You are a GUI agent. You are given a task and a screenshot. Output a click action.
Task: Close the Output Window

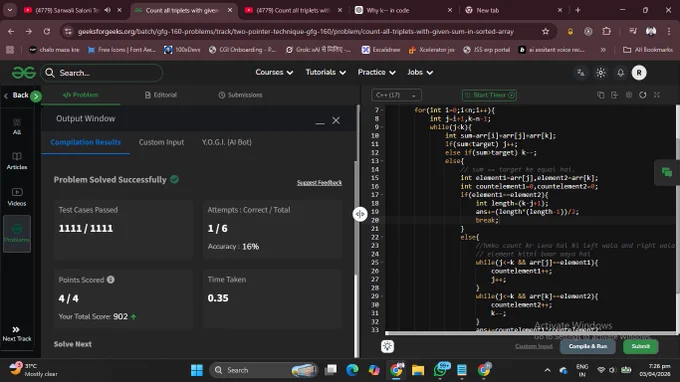click(x=336, y=121)
